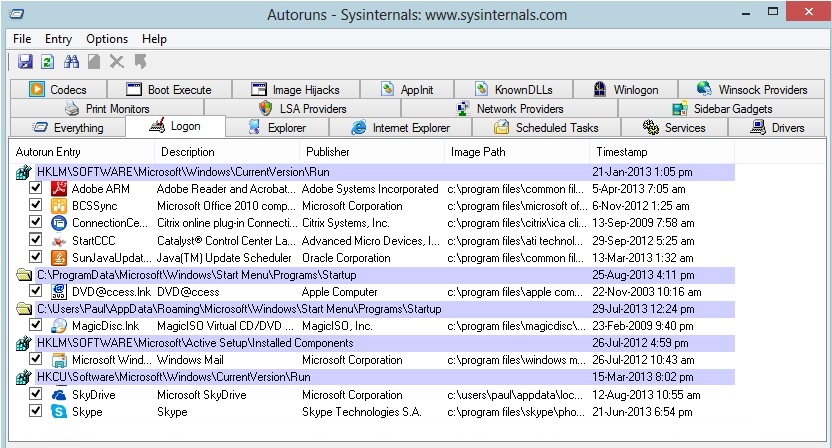
Task: Open the Sidebar Gadgets tab
Action: [x=722, y=109]
